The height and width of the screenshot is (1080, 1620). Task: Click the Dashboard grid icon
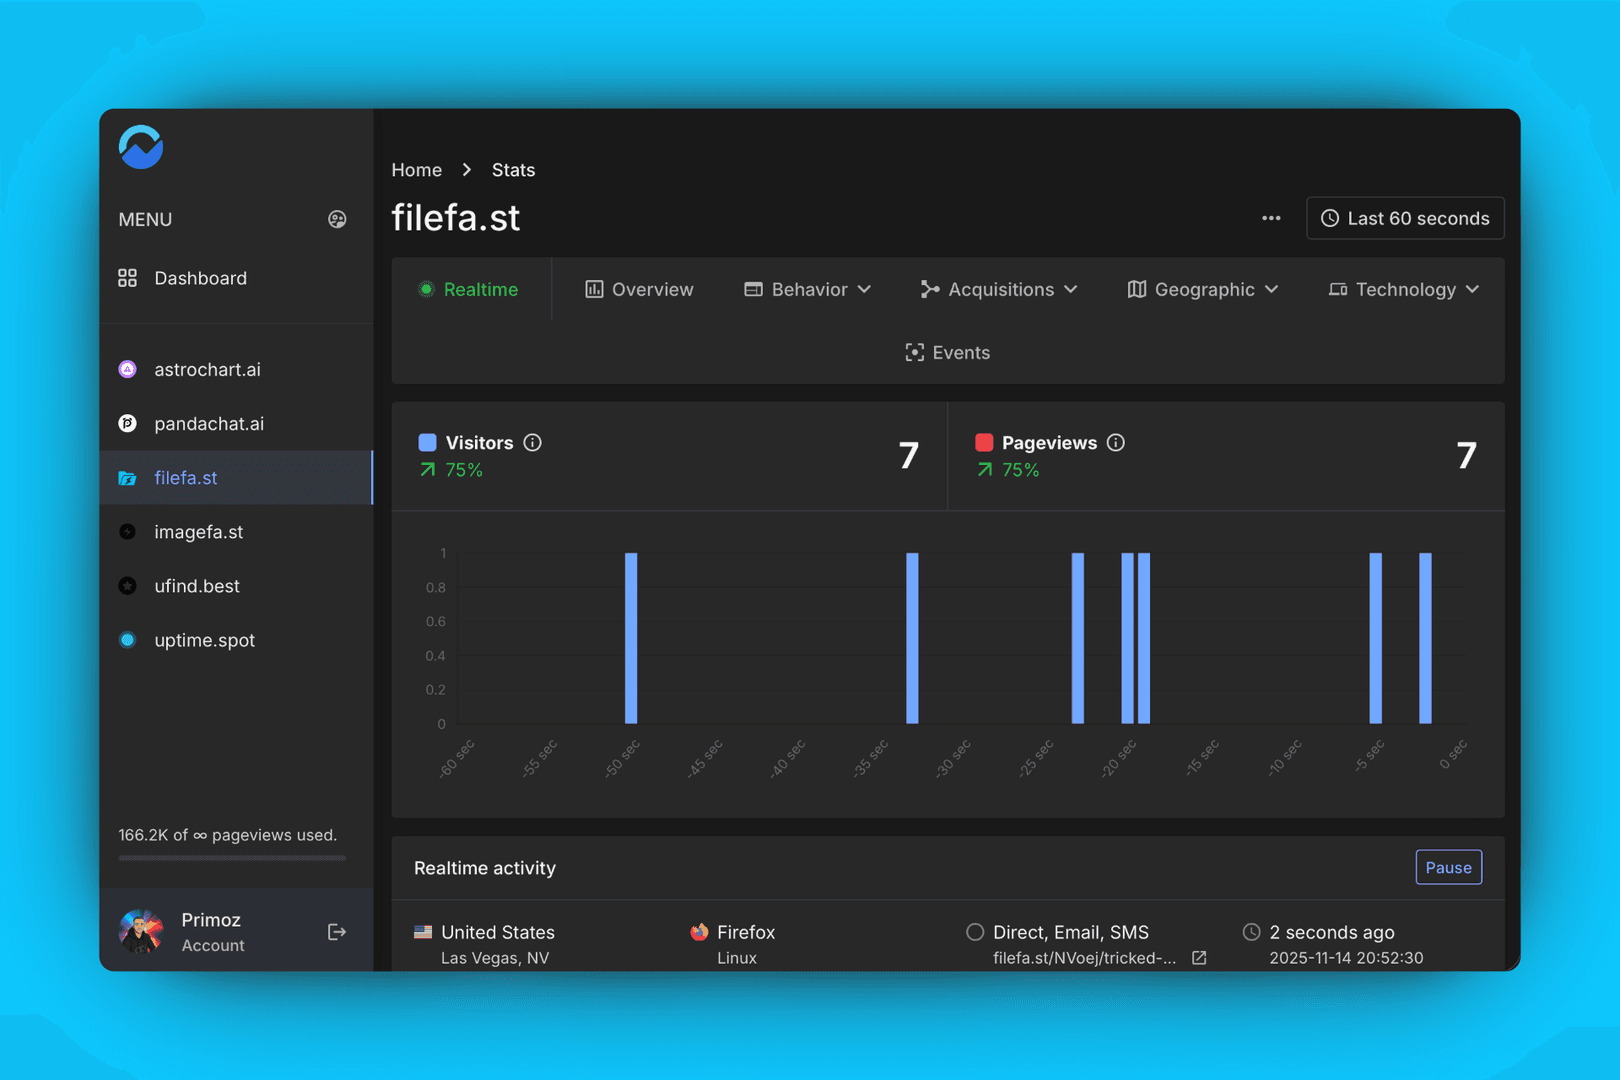[x=127, y=278]
